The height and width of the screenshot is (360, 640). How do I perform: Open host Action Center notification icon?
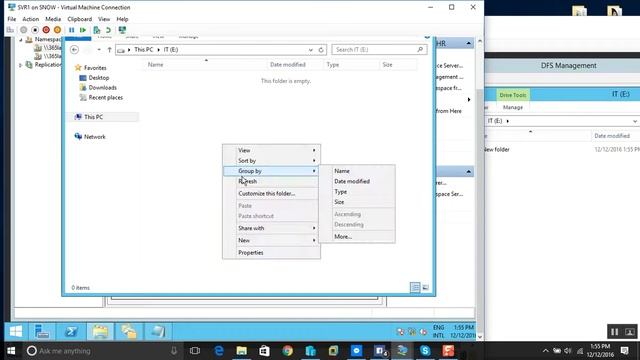[624, 350]
